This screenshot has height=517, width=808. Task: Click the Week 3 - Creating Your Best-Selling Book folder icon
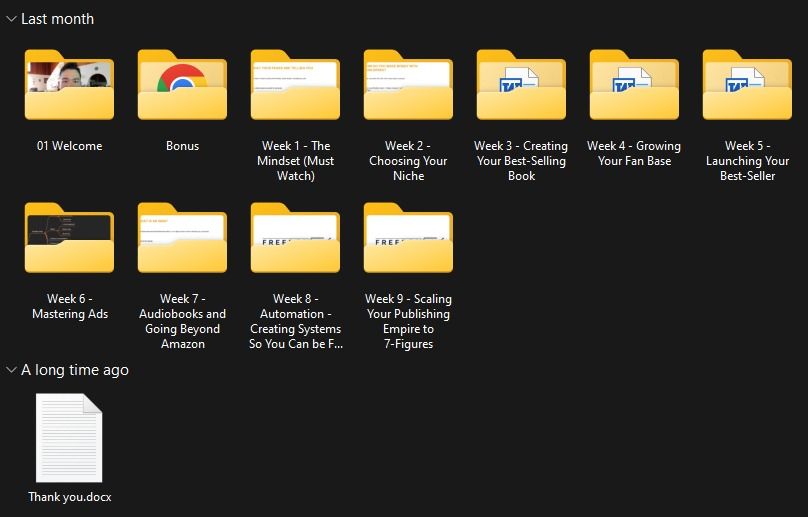coord(521,87)
